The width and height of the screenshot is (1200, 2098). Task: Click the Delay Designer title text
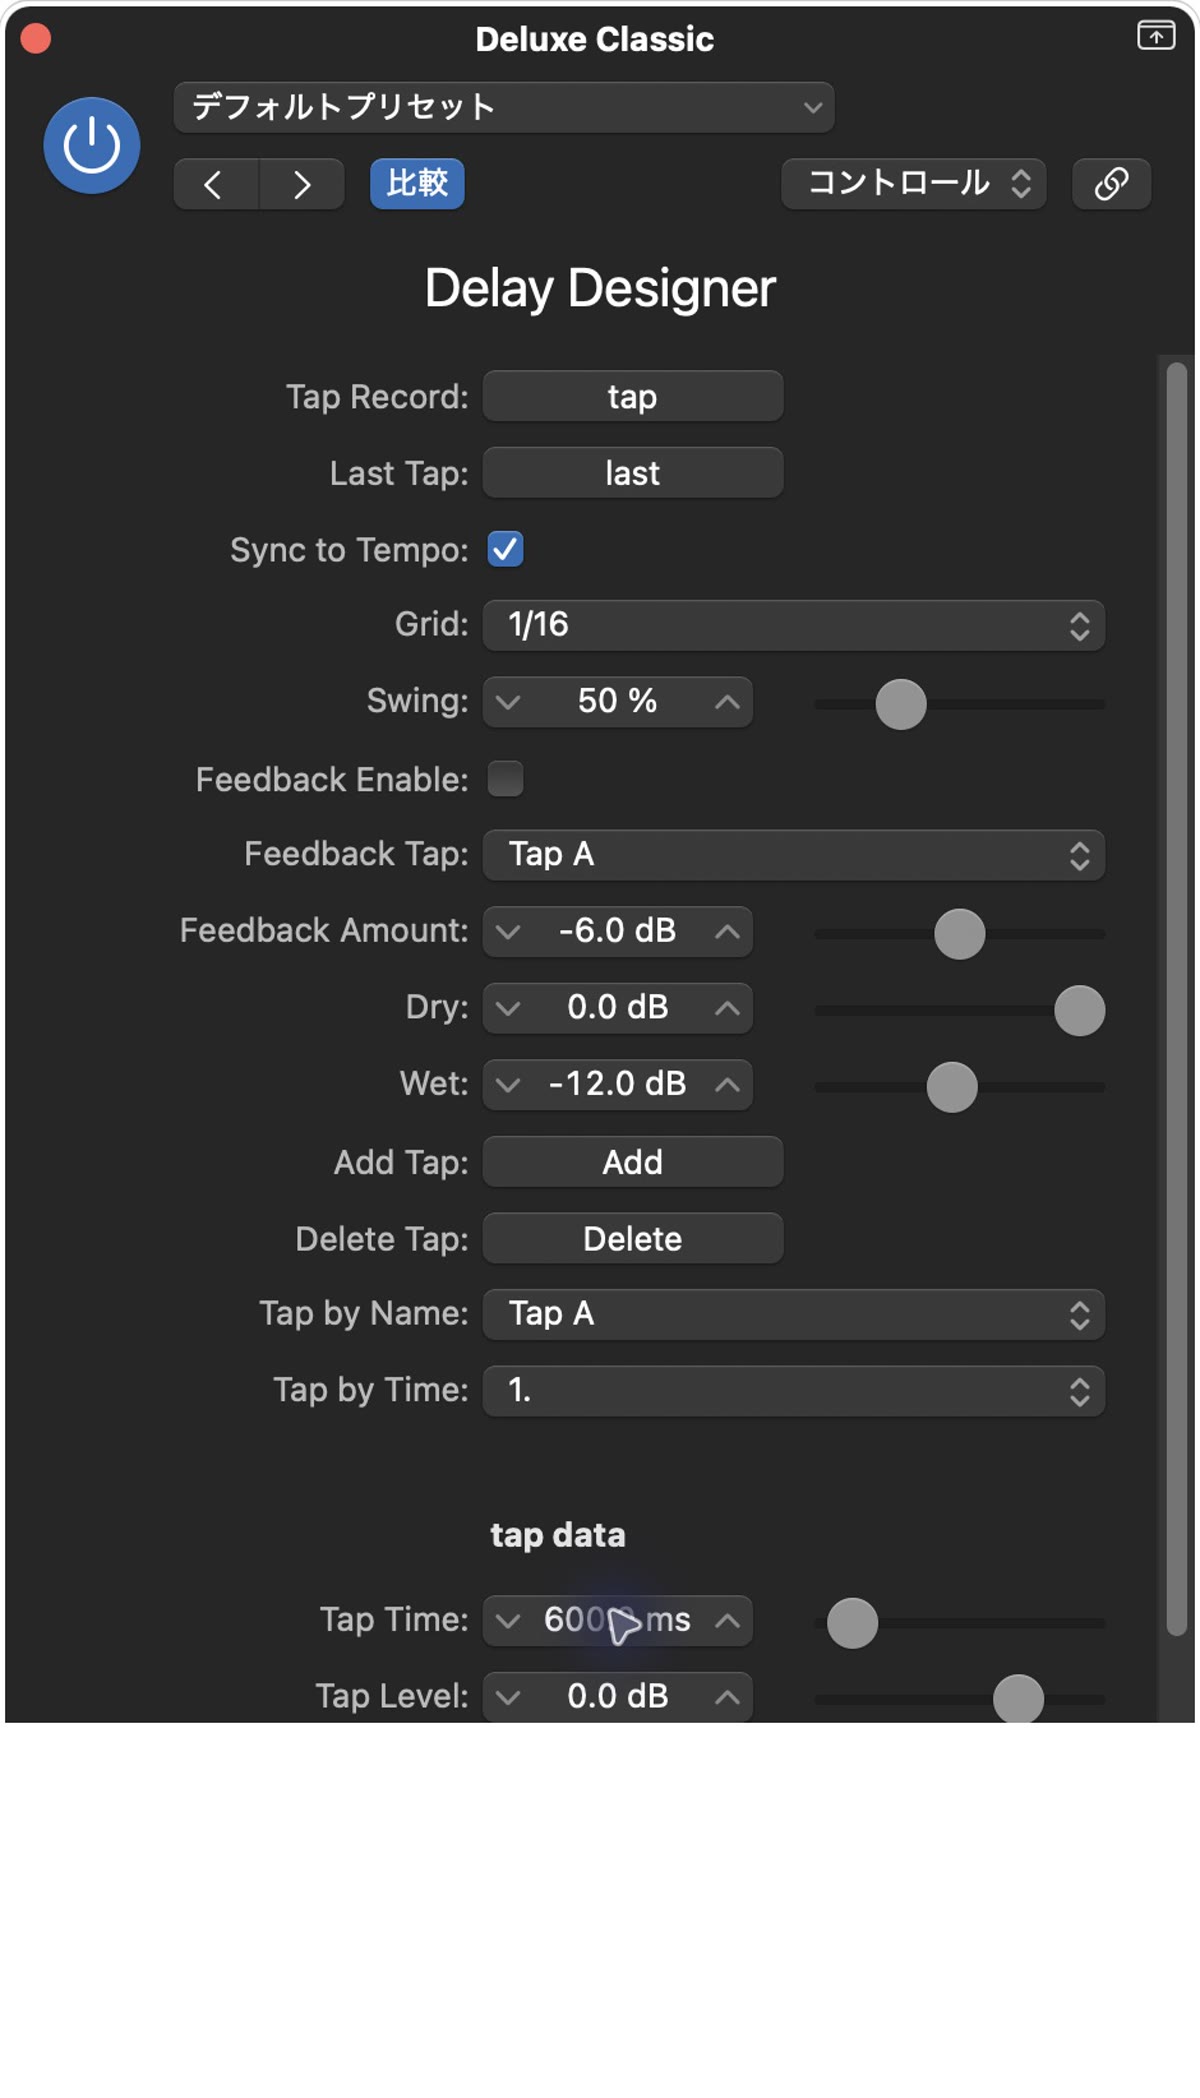click(x=600, y=289)
